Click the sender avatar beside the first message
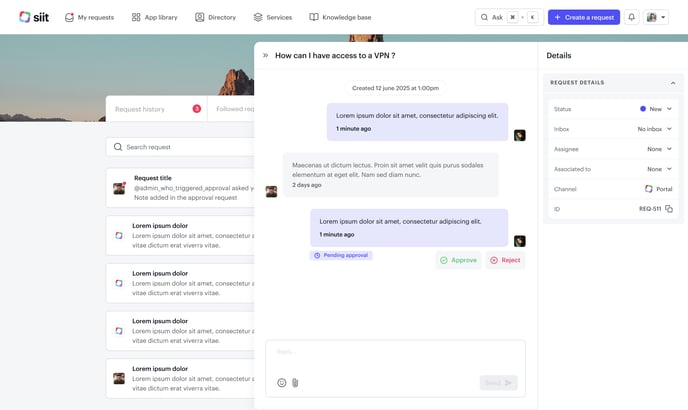This screenshot has height=410, width=688. pyautogui.click(x=519, y=135)
